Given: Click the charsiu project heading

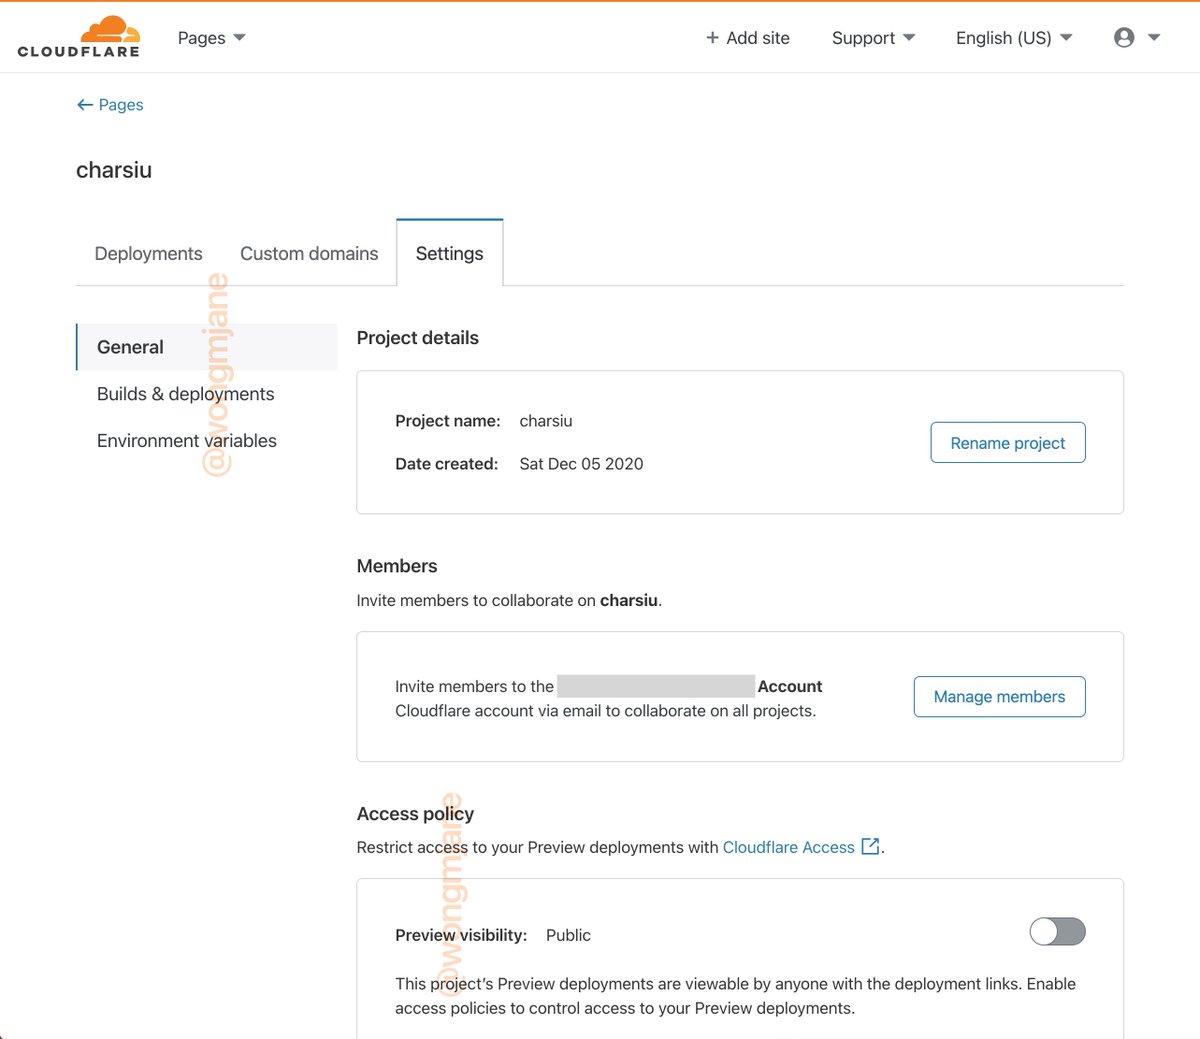Looking at the screenshot, I should tap(114, 170).
